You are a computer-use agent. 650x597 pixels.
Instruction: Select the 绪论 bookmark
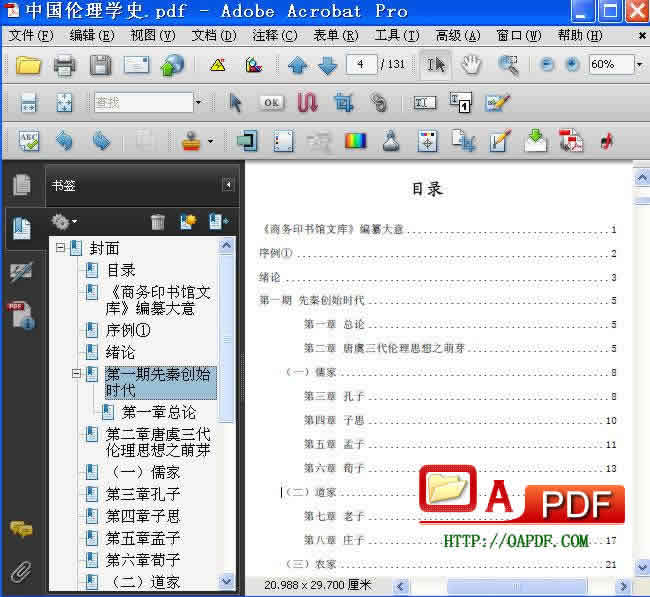tap(120, 353)
